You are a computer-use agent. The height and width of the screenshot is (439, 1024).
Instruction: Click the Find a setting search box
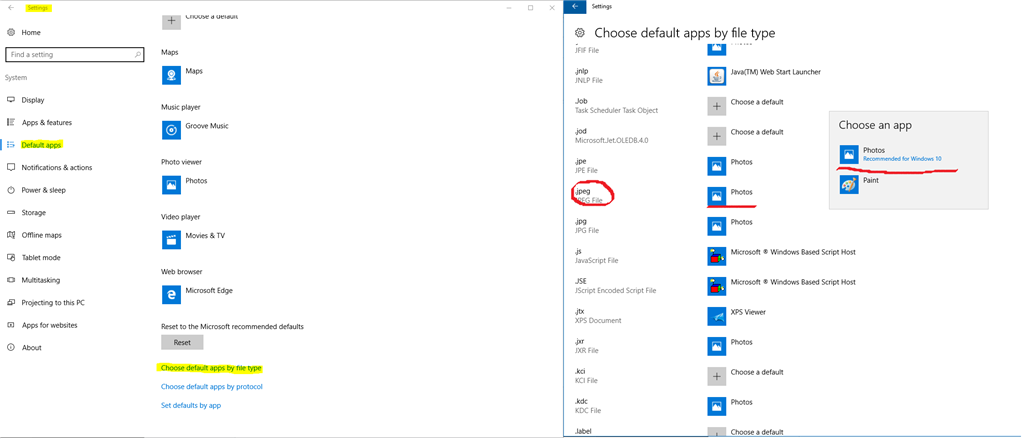coord(74,55)
